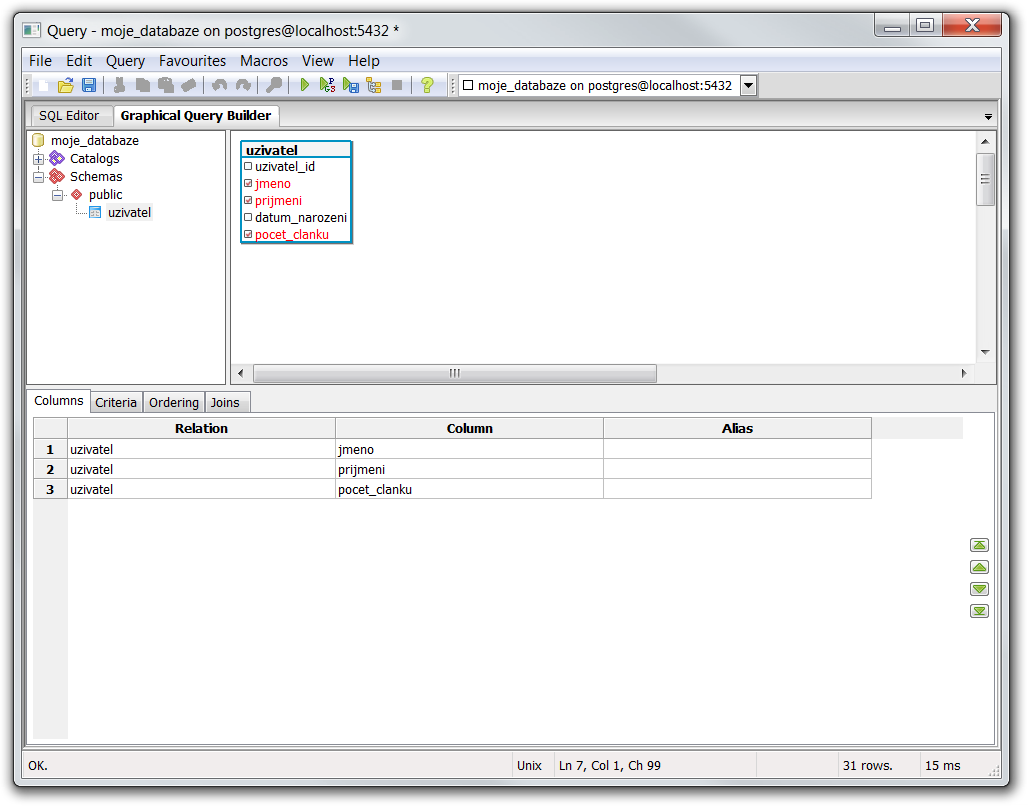Check the uzivatel_id column checkbox
Image resolution: width=1028 pixels, height=806 pixels.
tap(248, 166)
